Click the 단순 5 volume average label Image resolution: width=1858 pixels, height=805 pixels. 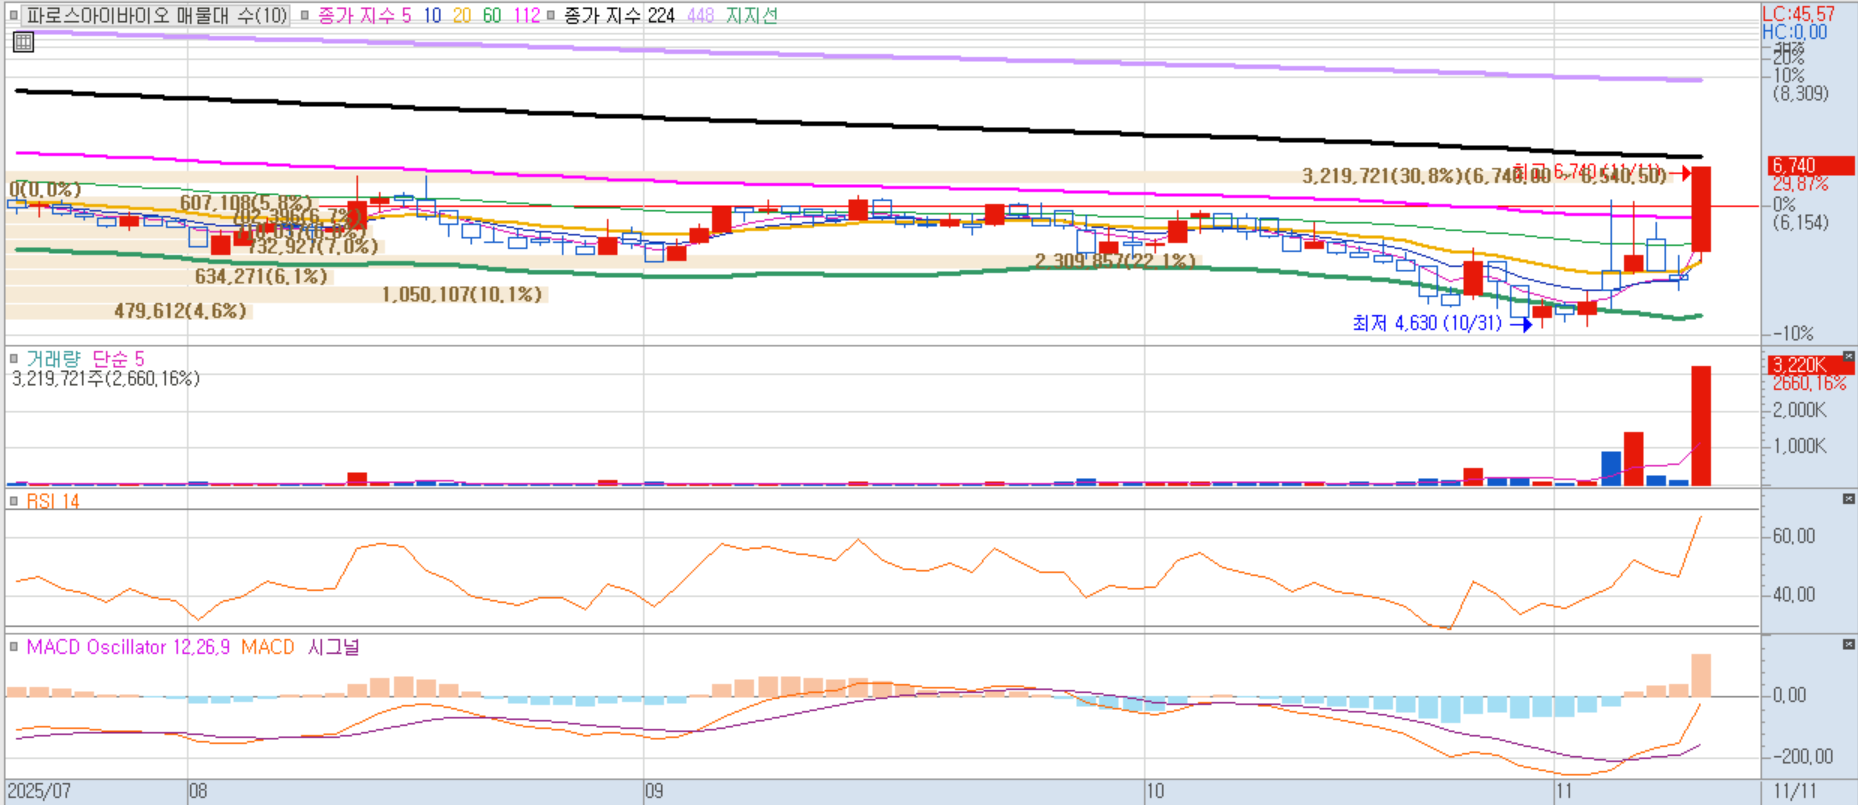pos(118,358)
